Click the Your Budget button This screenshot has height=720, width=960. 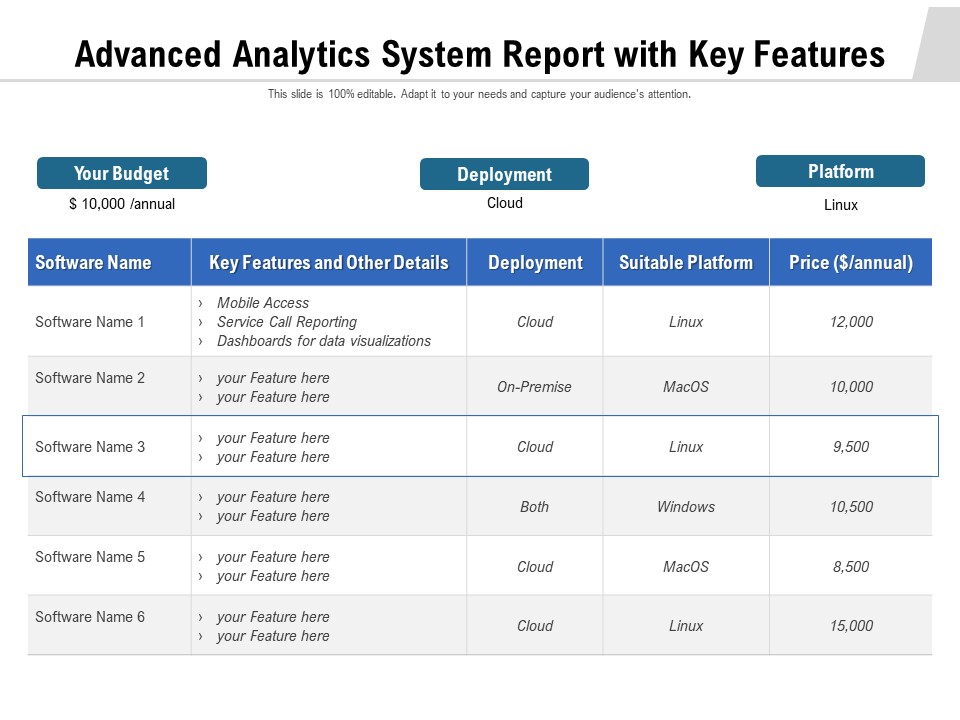click(x=122, y=173)
